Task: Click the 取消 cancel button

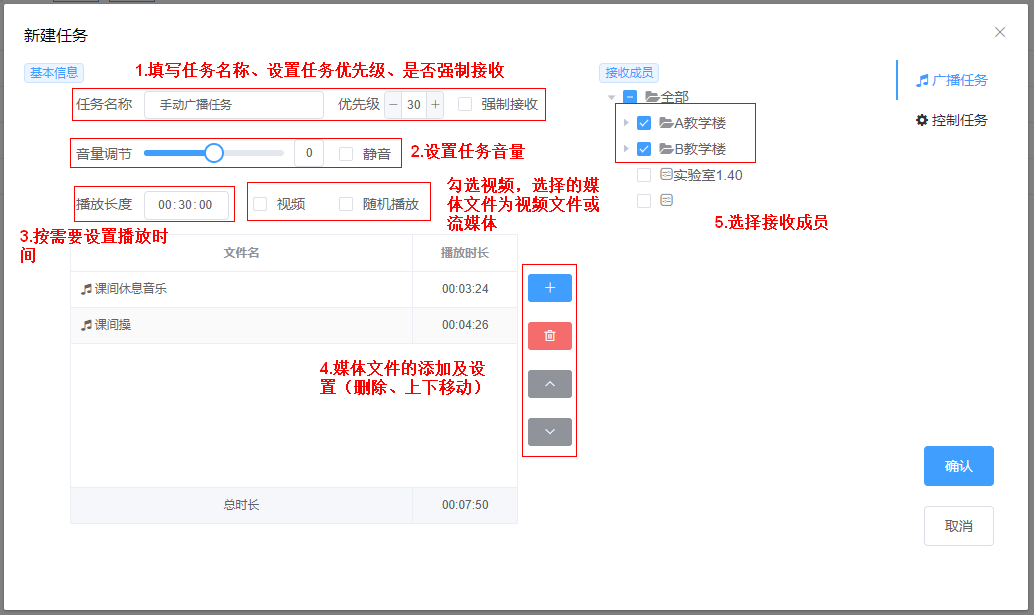Action: point(958,526)
